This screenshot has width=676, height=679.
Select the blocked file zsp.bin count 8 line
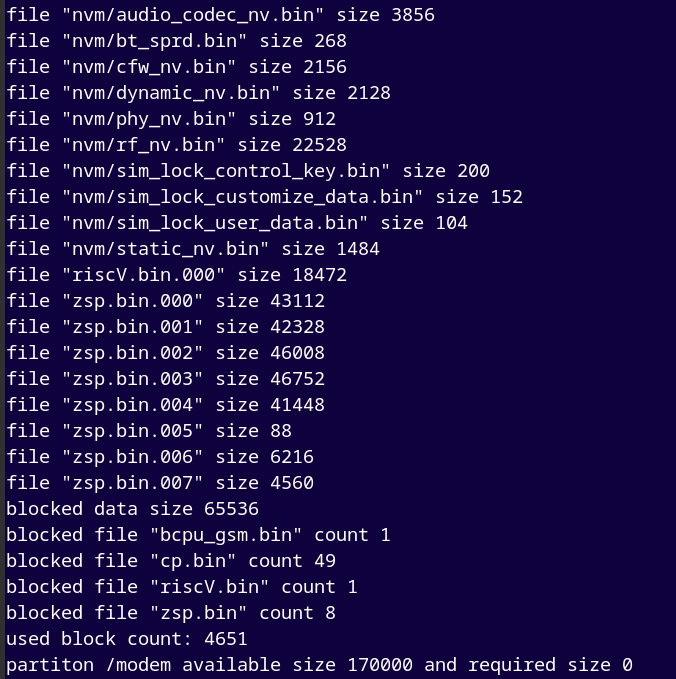171,613
